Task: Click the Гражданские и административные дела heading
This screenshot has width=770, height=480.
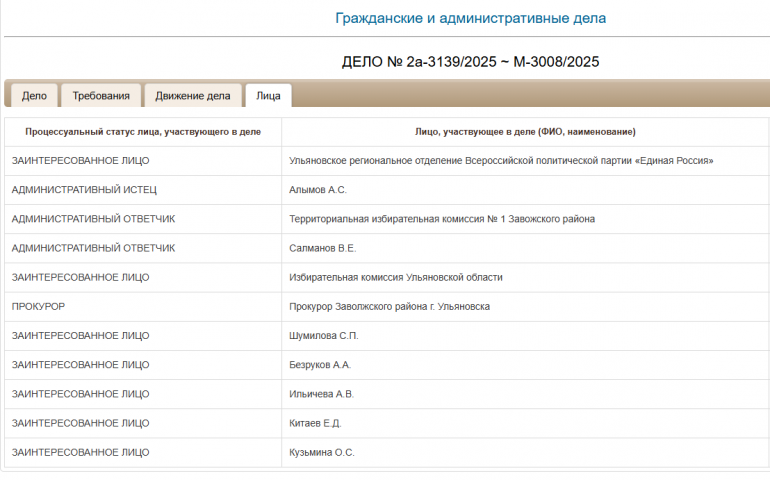Action: click(x=470, y=18)
